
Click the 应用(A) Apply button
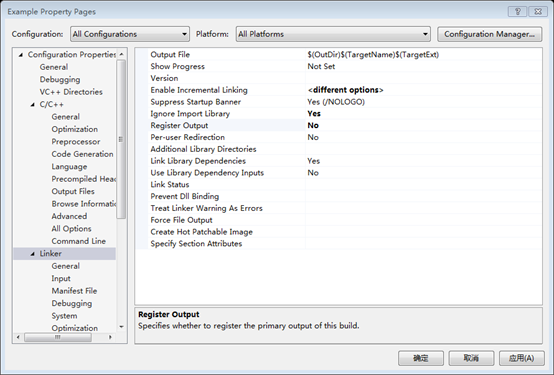coord(521,358)
